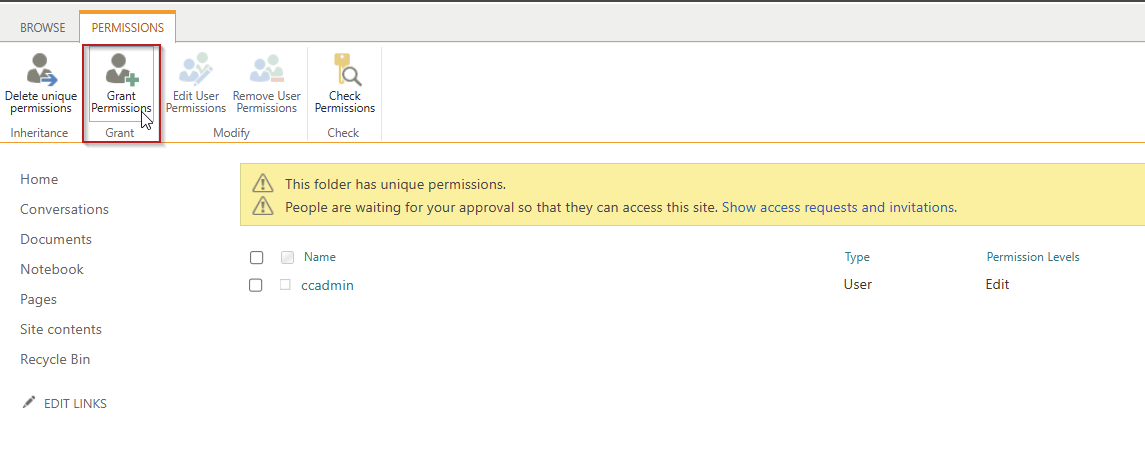Open the ccadmin user link
Screen dimensions: 1145x457
(x=327, y=285)
